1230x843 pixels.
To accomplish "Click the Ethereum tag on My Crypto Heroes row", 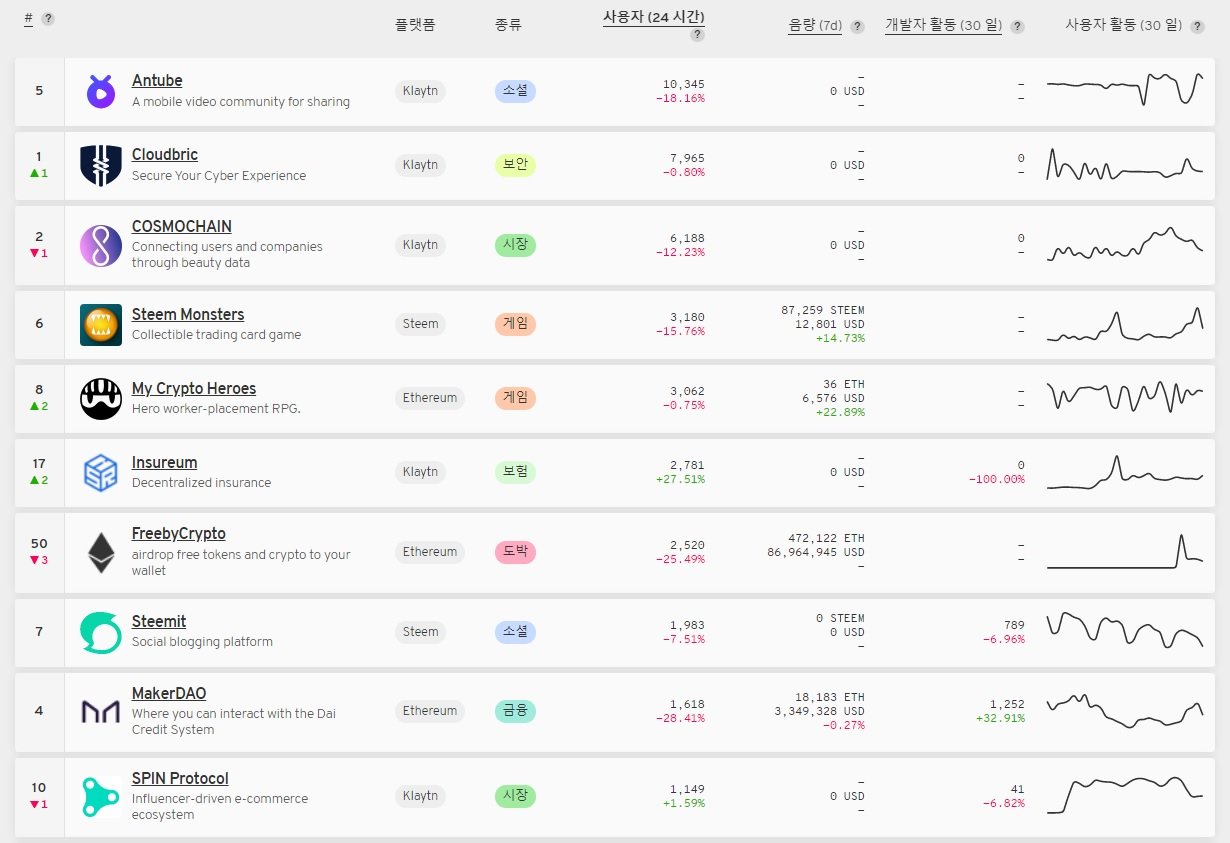I will (430, 398).
